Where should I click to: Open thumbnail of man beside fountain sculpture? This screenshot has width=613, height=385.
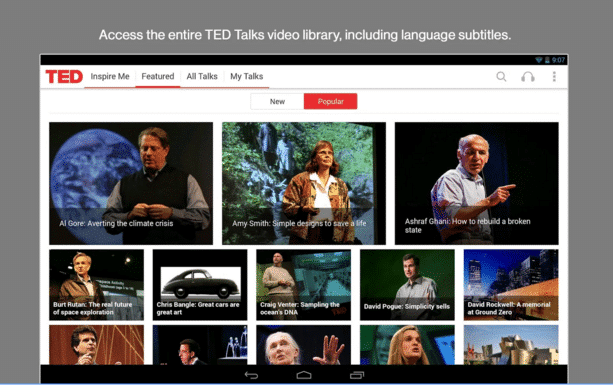coord(200,345)
